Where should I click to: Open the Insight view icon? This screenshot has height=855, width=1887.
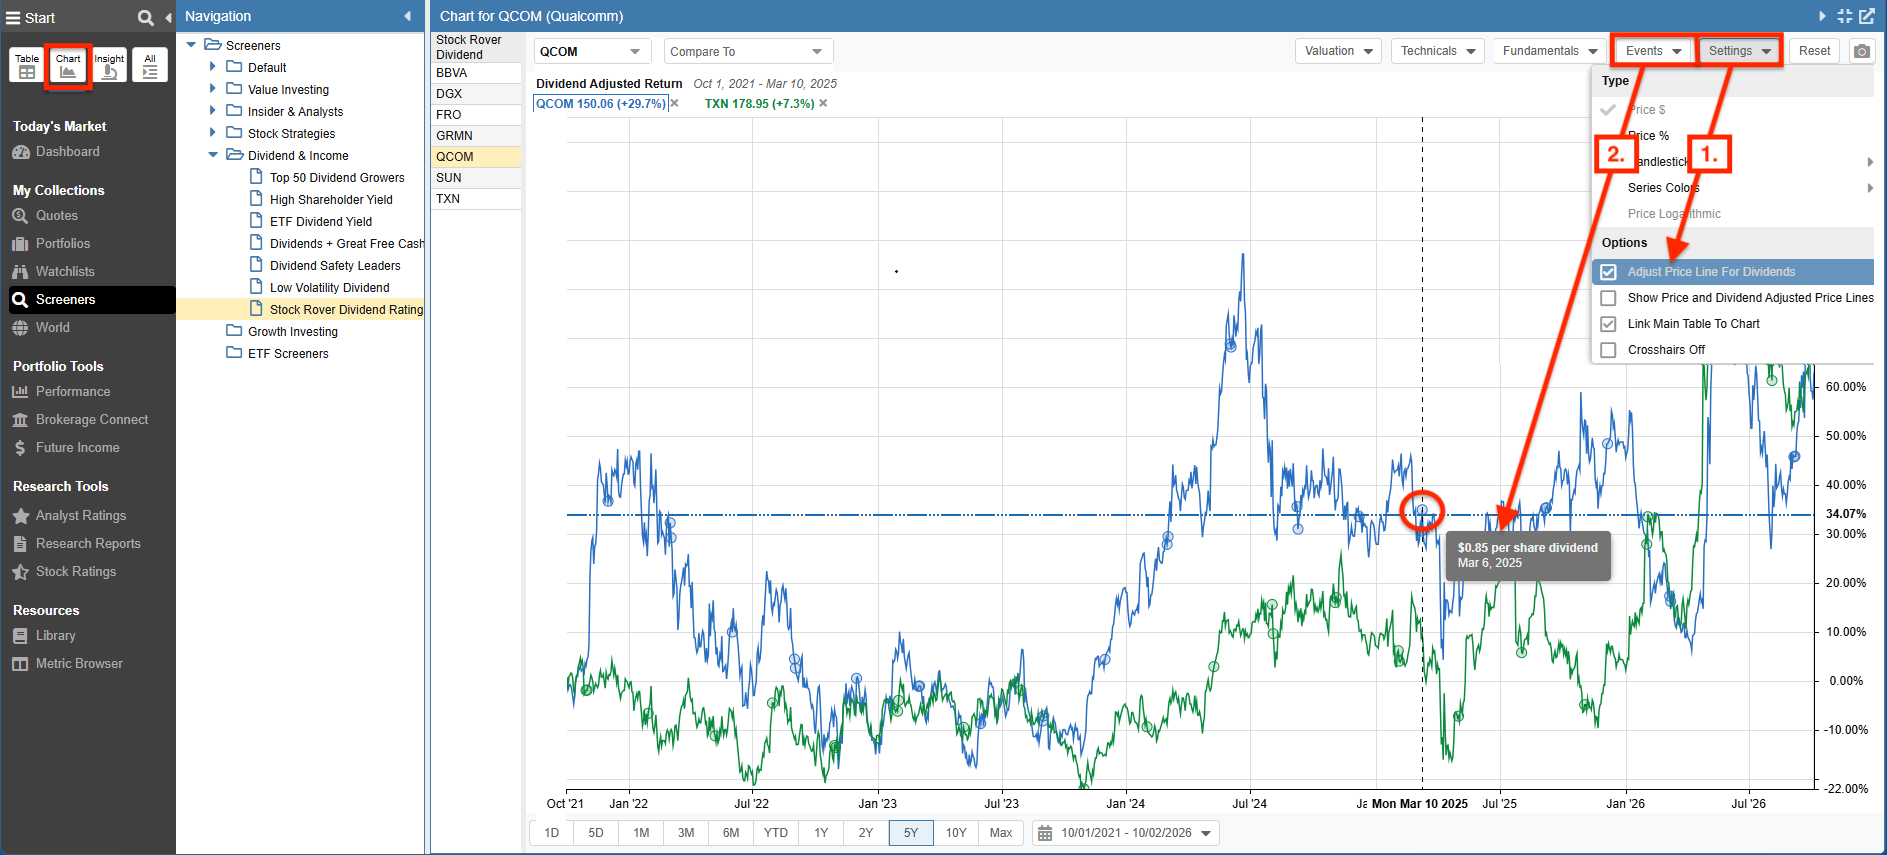109,65
